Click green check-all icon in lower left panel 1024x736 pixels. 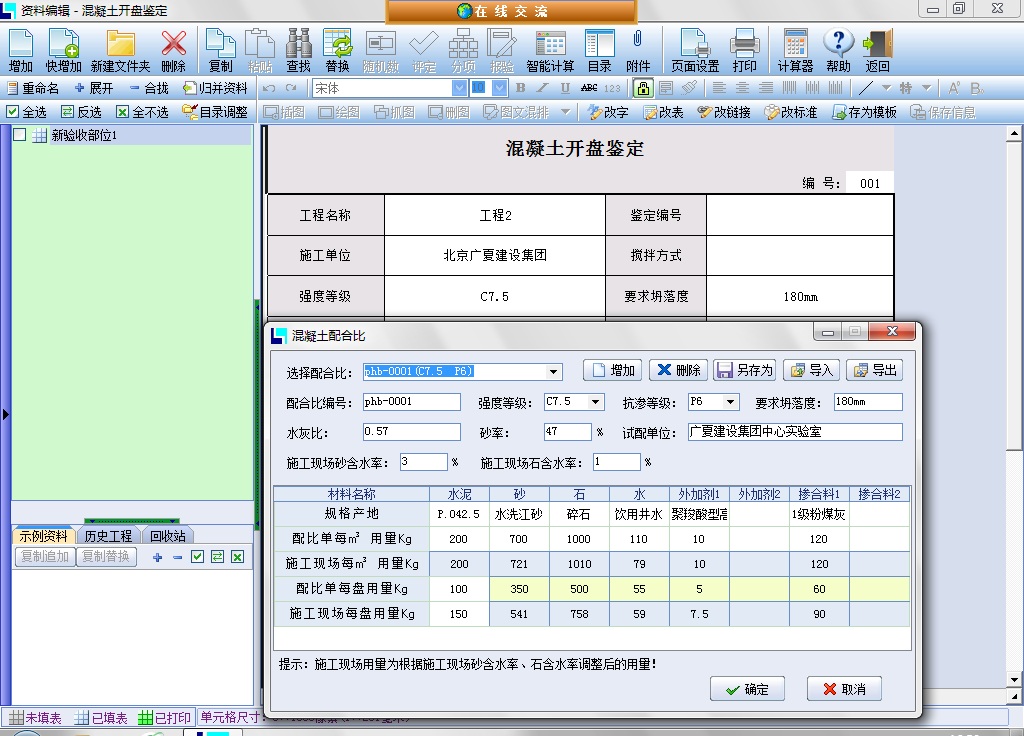197,557
